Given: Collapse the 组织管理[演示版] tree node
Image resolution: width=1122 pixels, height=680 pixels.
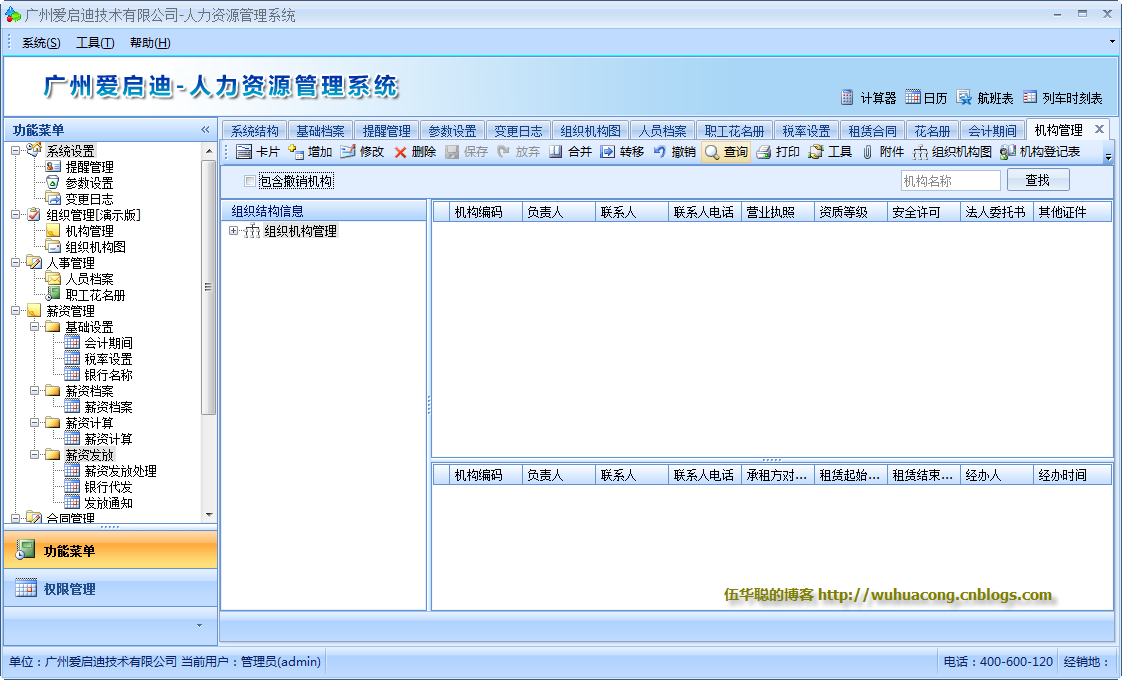Looking at the screenshot, I should pos(16,214).
